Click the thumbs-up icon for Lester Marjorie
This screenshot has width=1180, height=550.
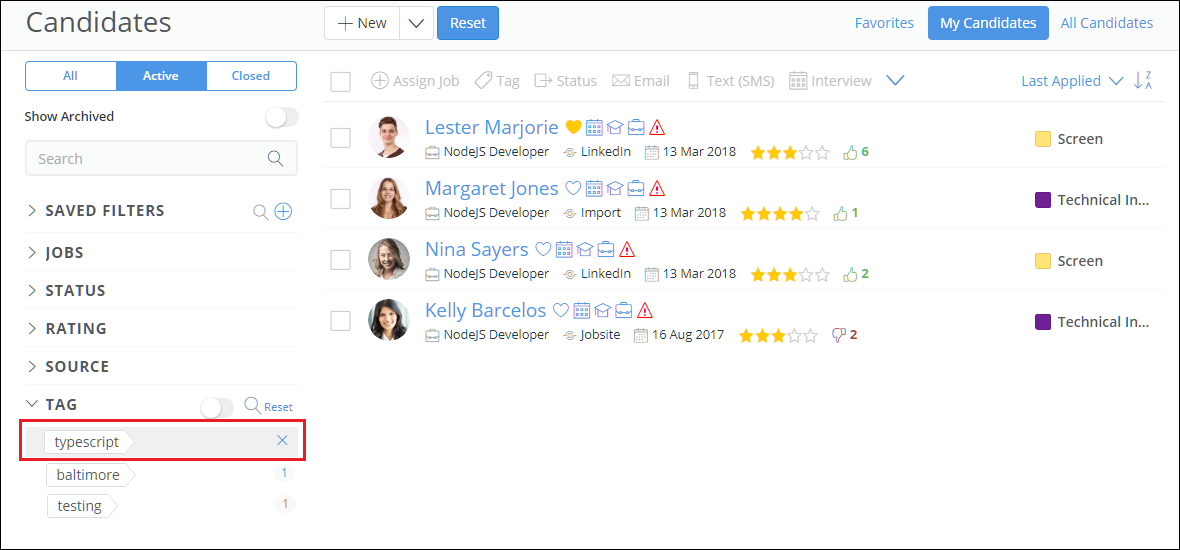[850, 152]
